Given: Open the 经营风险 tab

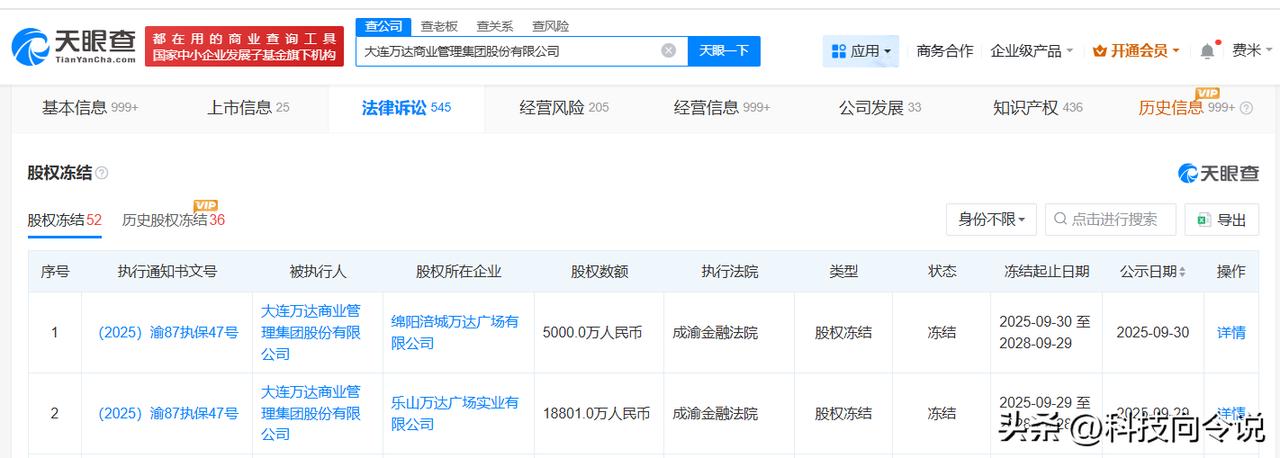Looking at the screenshot, I should (564, 108).
